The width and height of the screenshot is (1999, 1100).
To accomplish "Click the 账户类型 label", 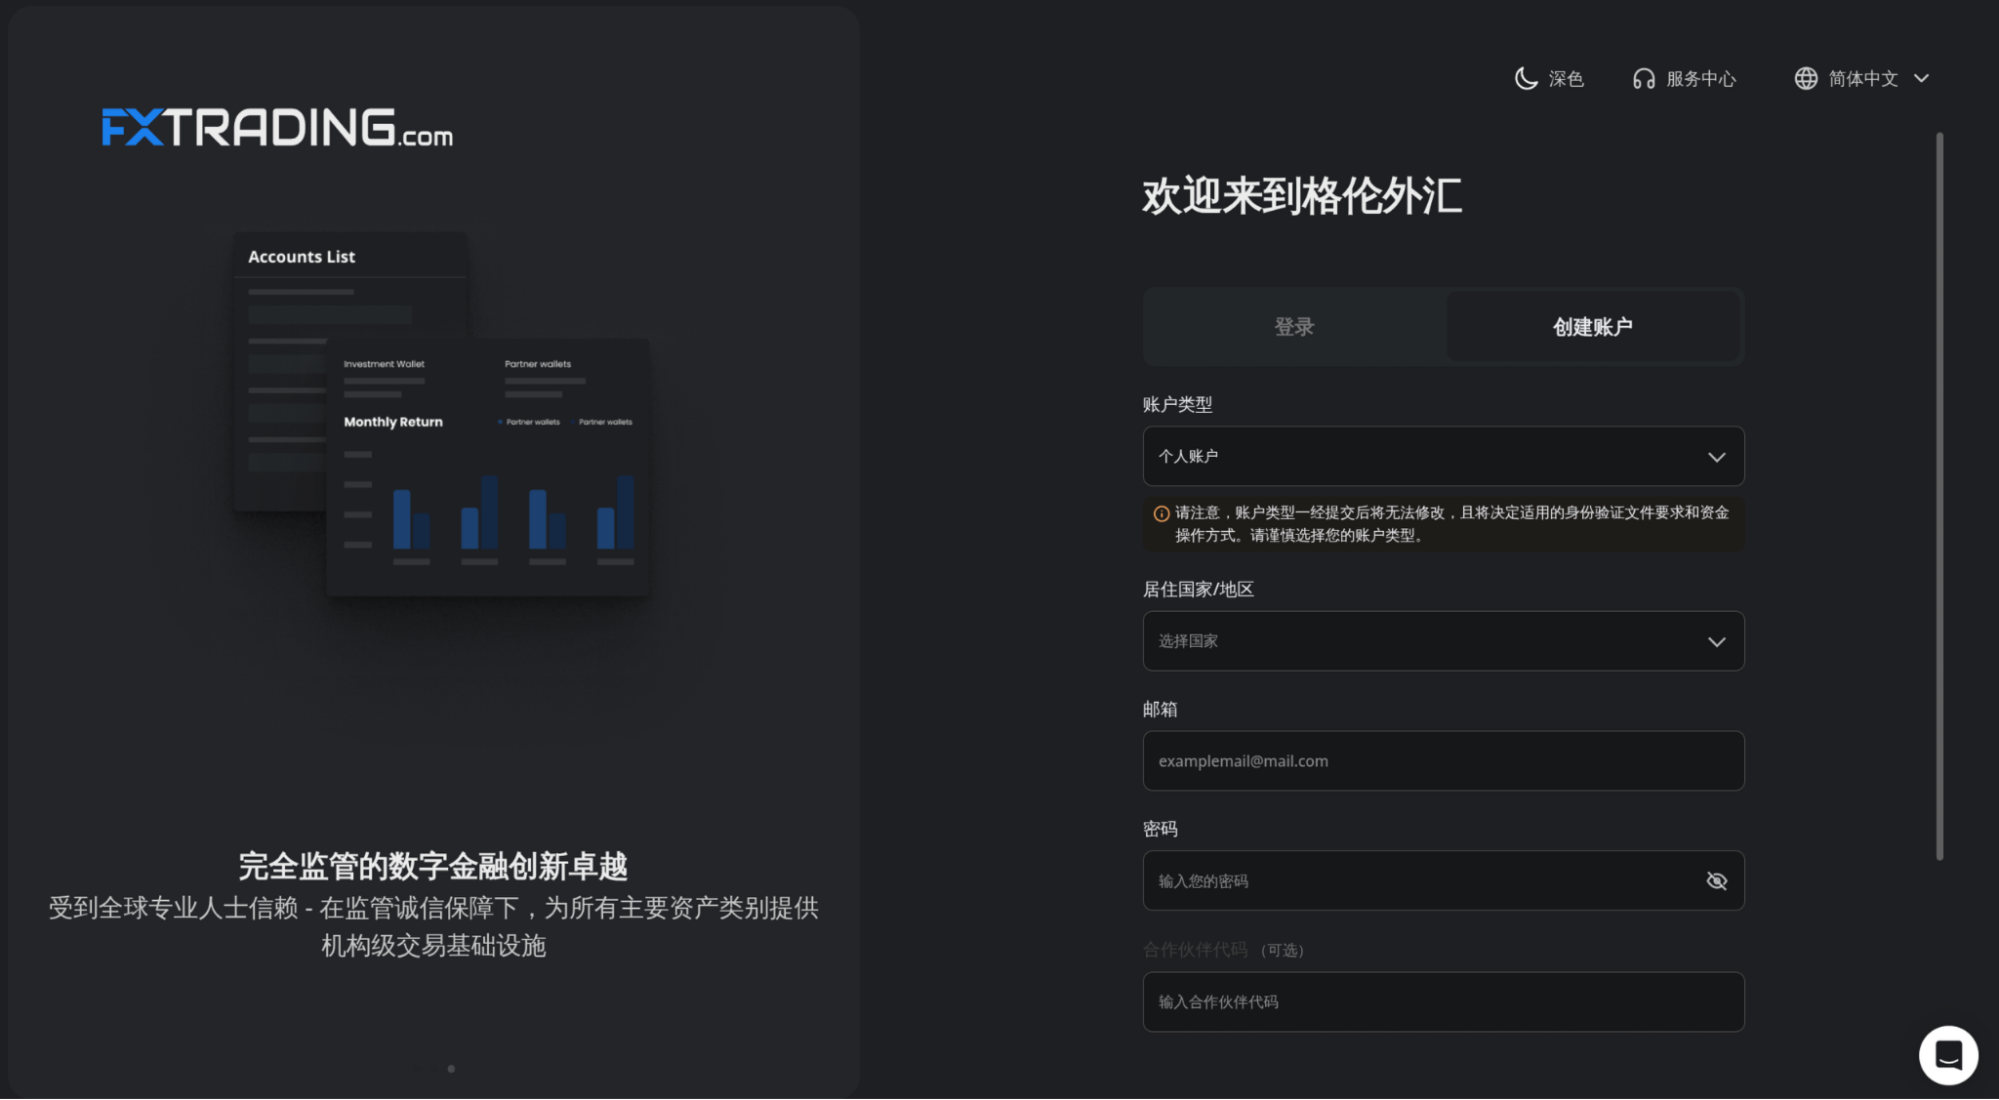I will coord(1177,405).
